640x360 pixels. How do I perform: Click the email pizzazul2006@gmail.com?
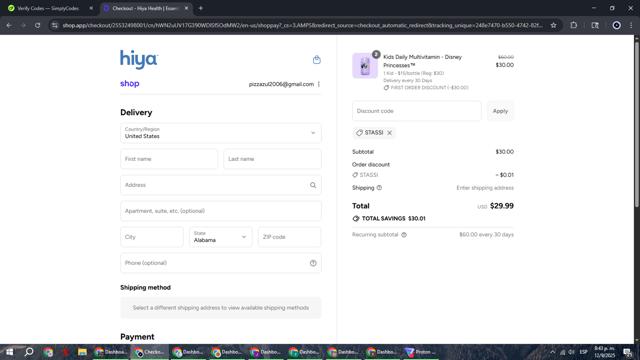point(281,84)
